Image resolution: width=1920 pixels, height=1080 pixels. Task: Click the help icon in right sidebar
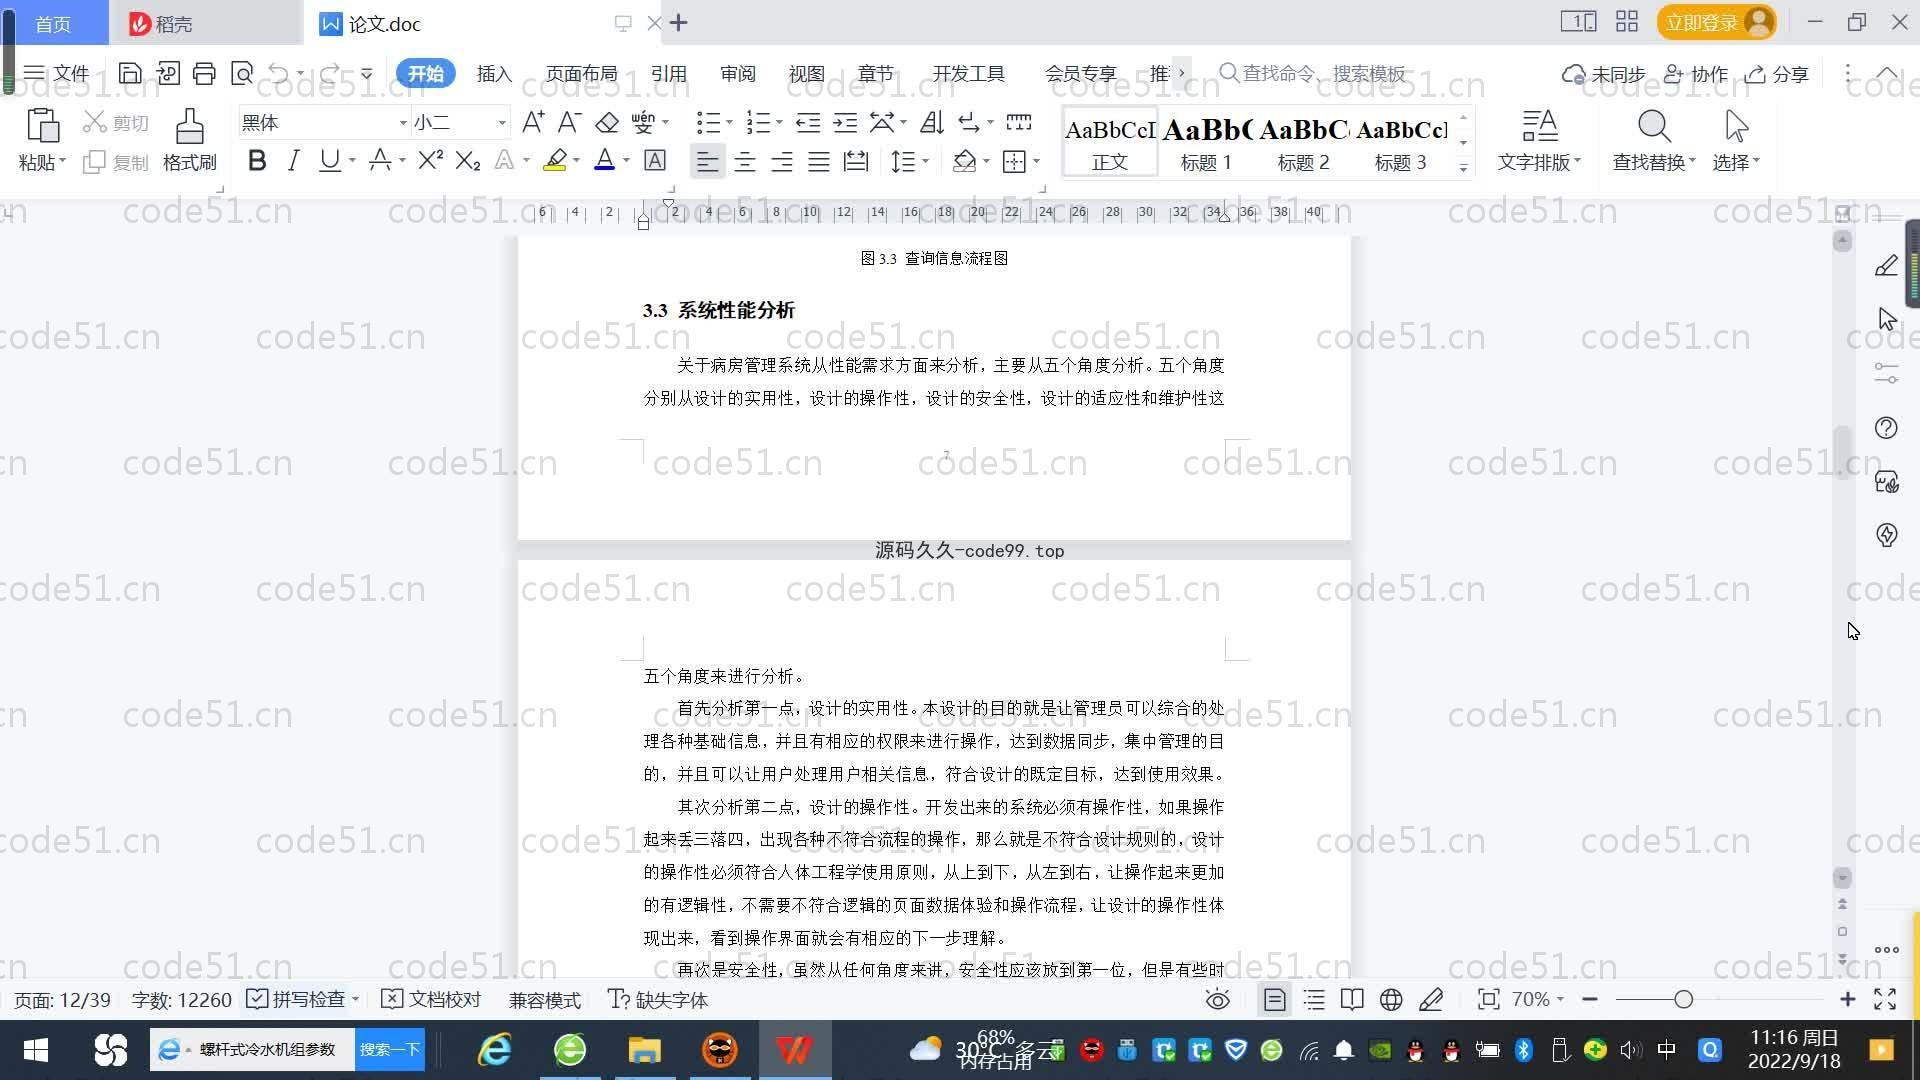pos(1886,428)
